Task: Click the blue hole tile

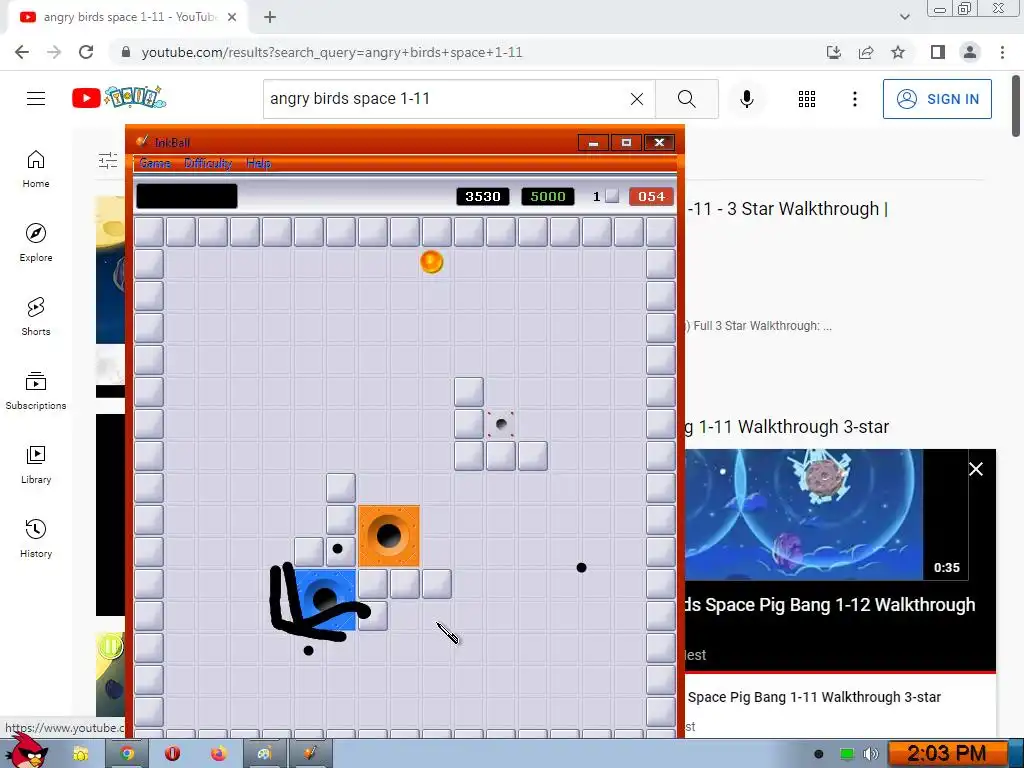Action: point(325,600)
